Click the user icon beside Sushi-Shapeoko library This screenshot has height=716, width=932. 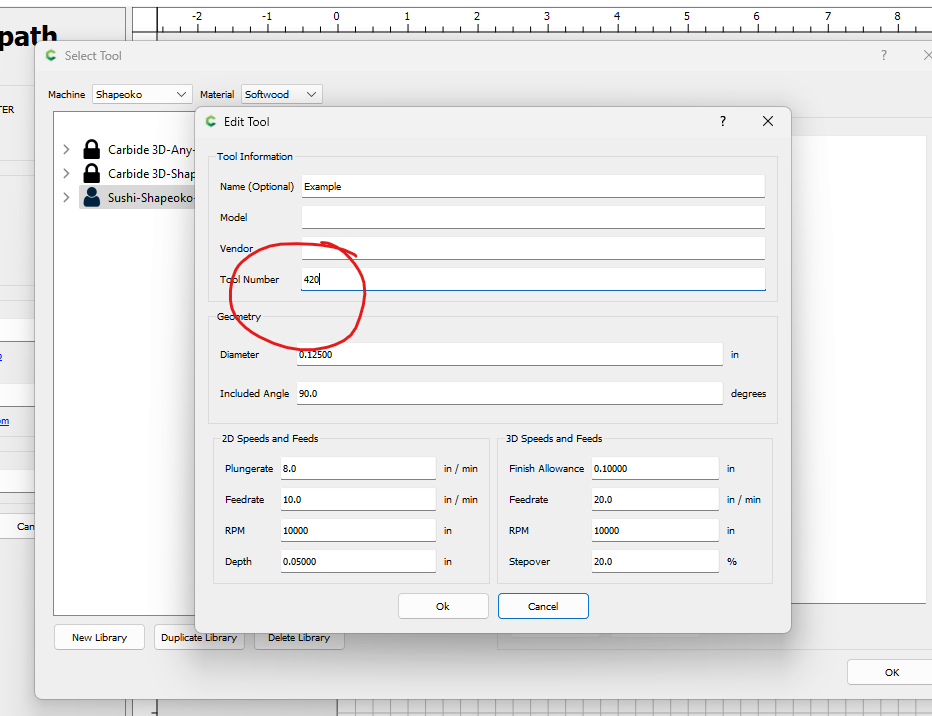(91, 198)
